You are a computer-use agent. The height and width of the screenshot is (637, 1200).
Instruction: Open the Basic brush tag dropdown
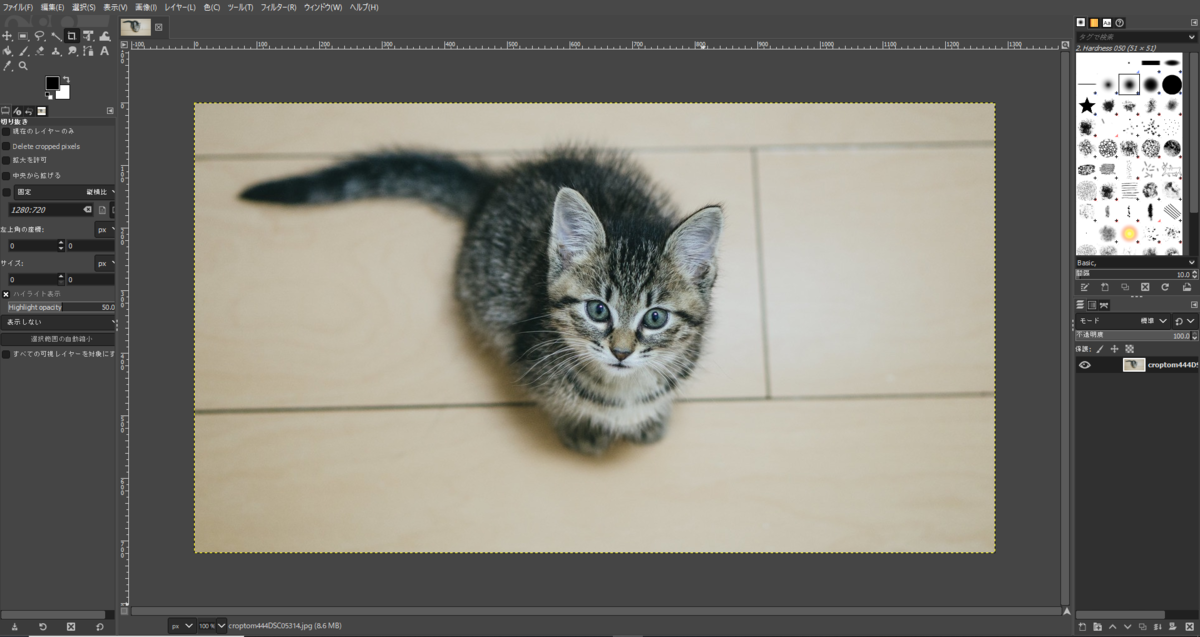coord(1135,262)
